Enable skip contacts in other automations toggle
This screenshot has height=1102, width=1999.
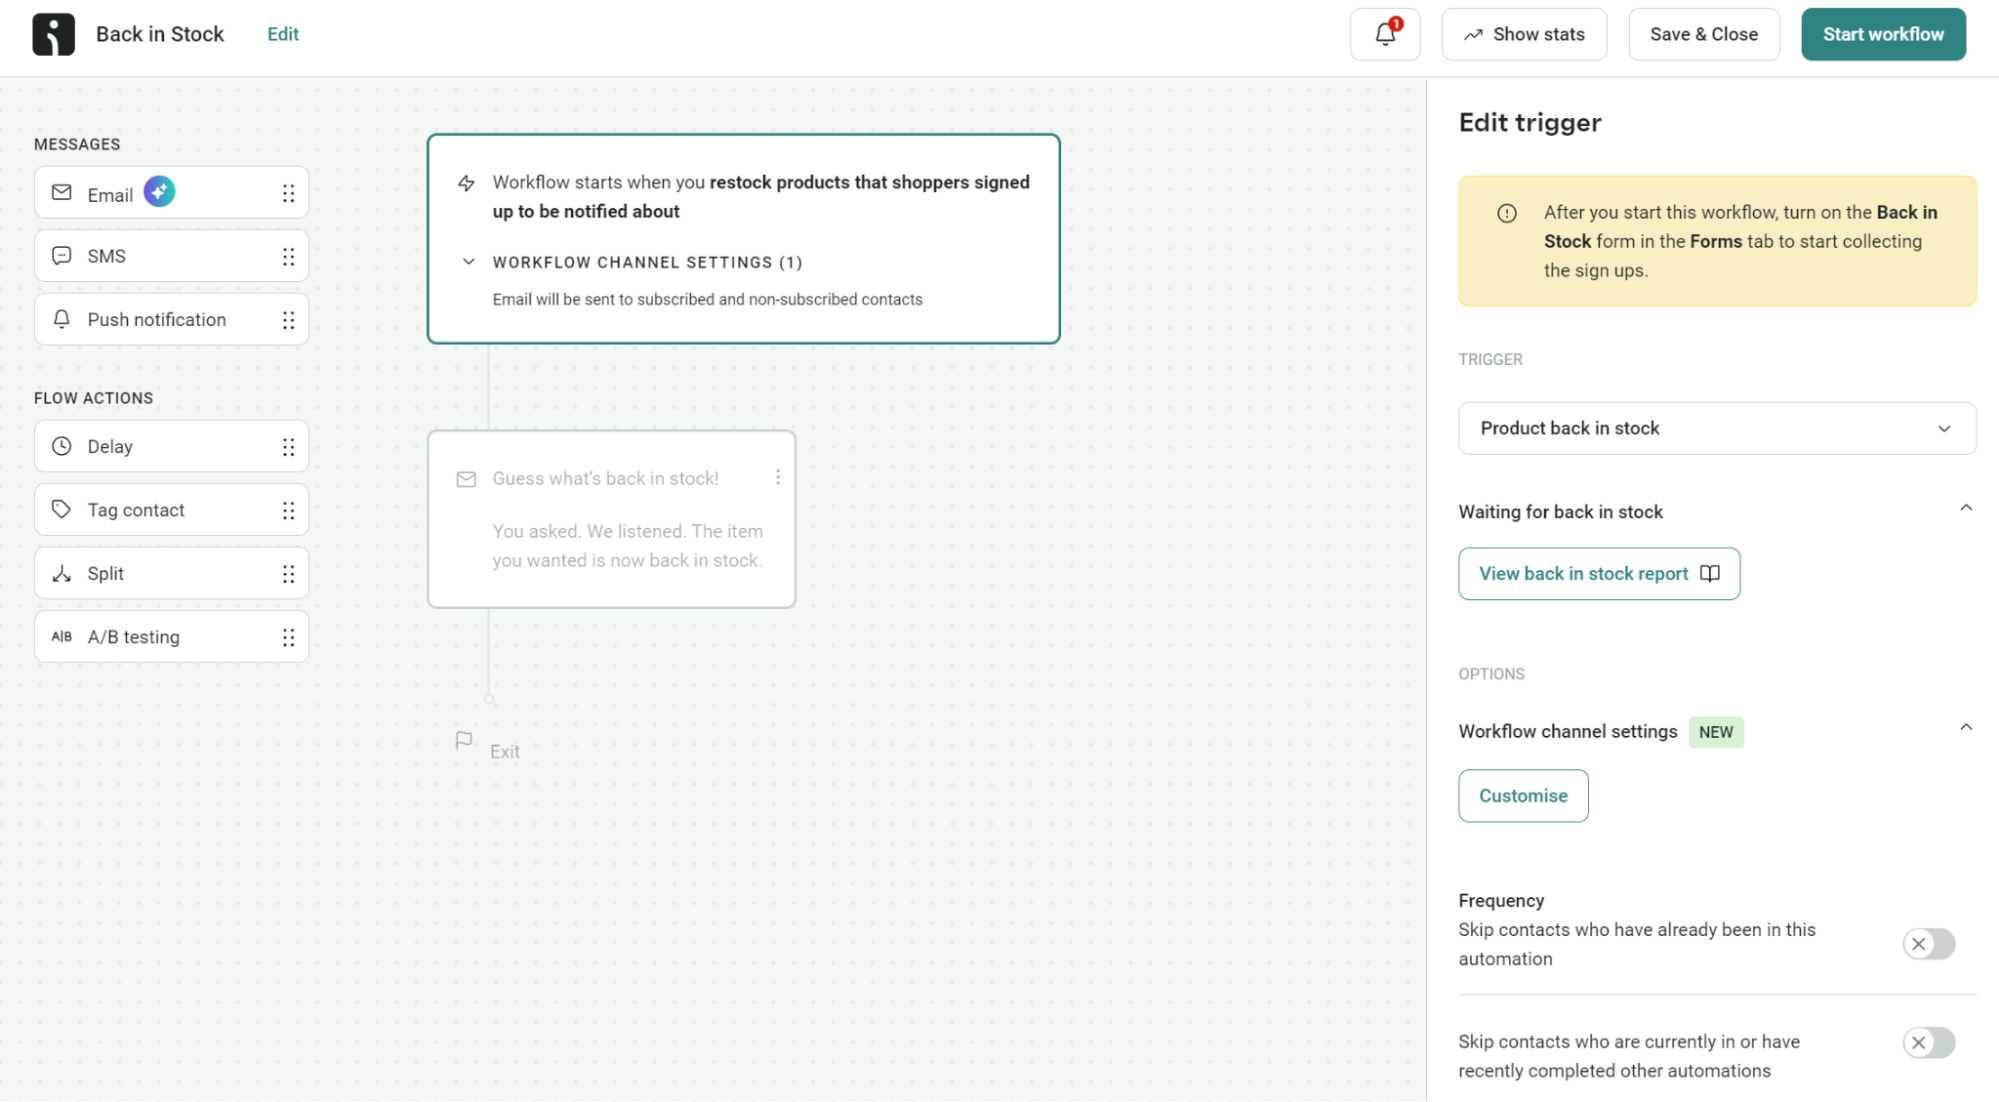1929,1042
